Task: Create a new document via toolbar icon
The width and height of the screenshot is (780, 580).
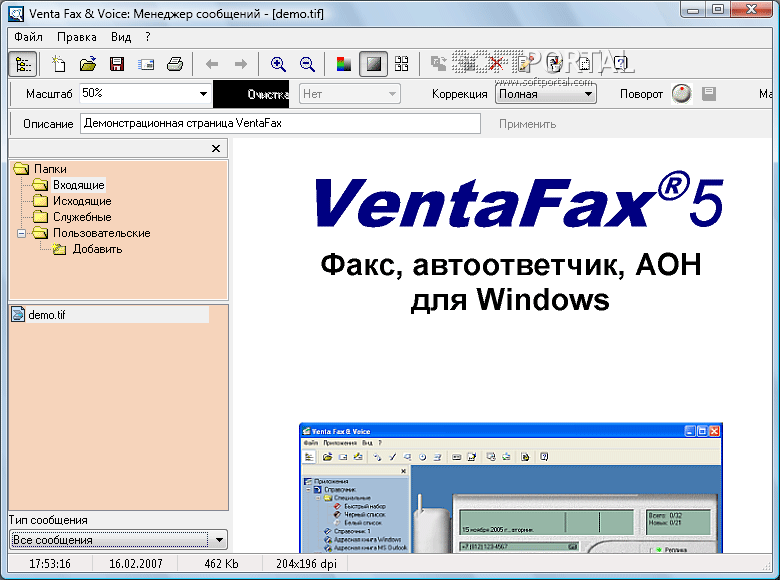Action: point(59,64)
